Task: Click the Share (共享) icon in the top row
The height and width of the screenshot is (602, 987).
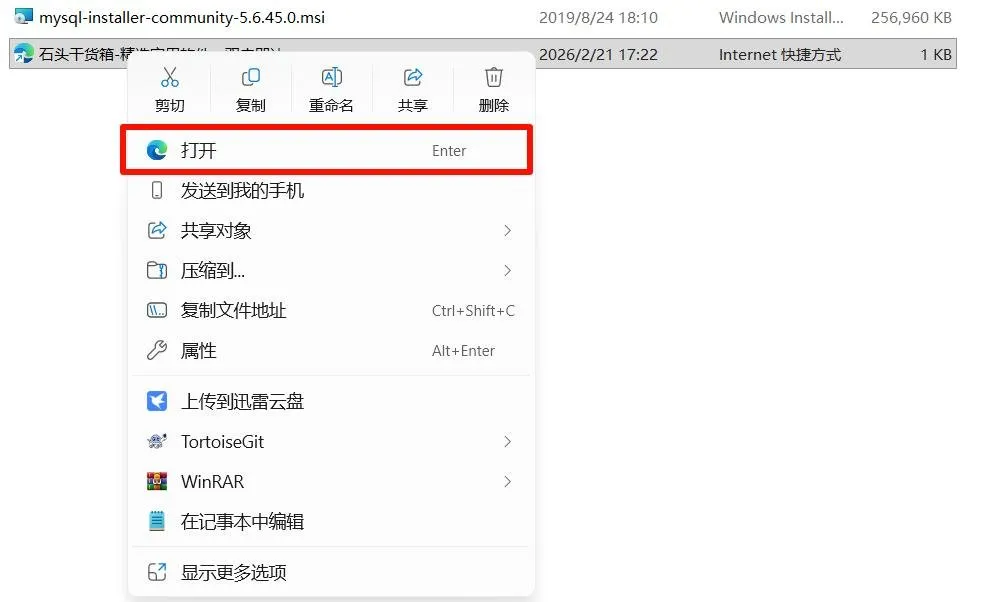Action: click(413, 77)
